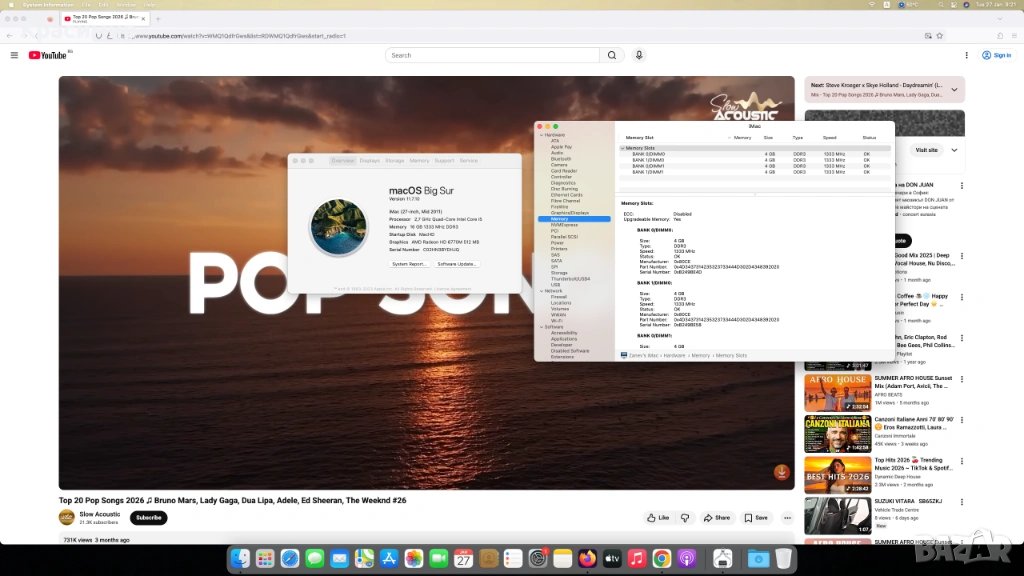
Task: Click the Like thumbs-up icon
Action: point(657,518)
